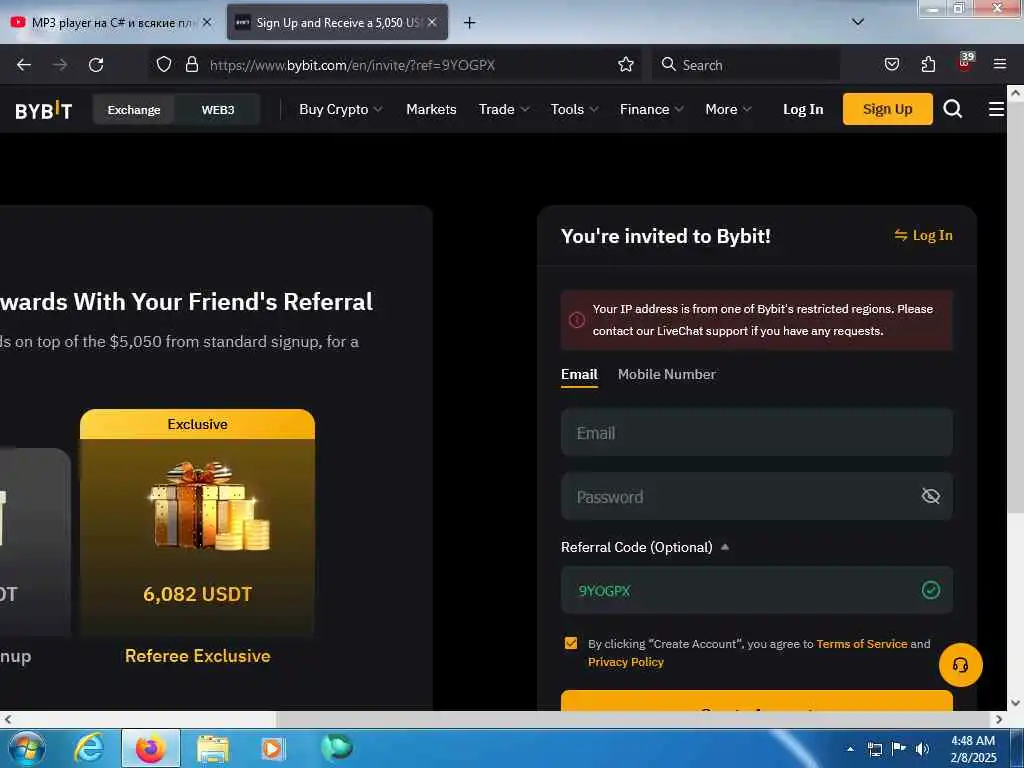The image size is (1024, 768).
Task: Click Log In in the navbar
Action: coord(803,109)
